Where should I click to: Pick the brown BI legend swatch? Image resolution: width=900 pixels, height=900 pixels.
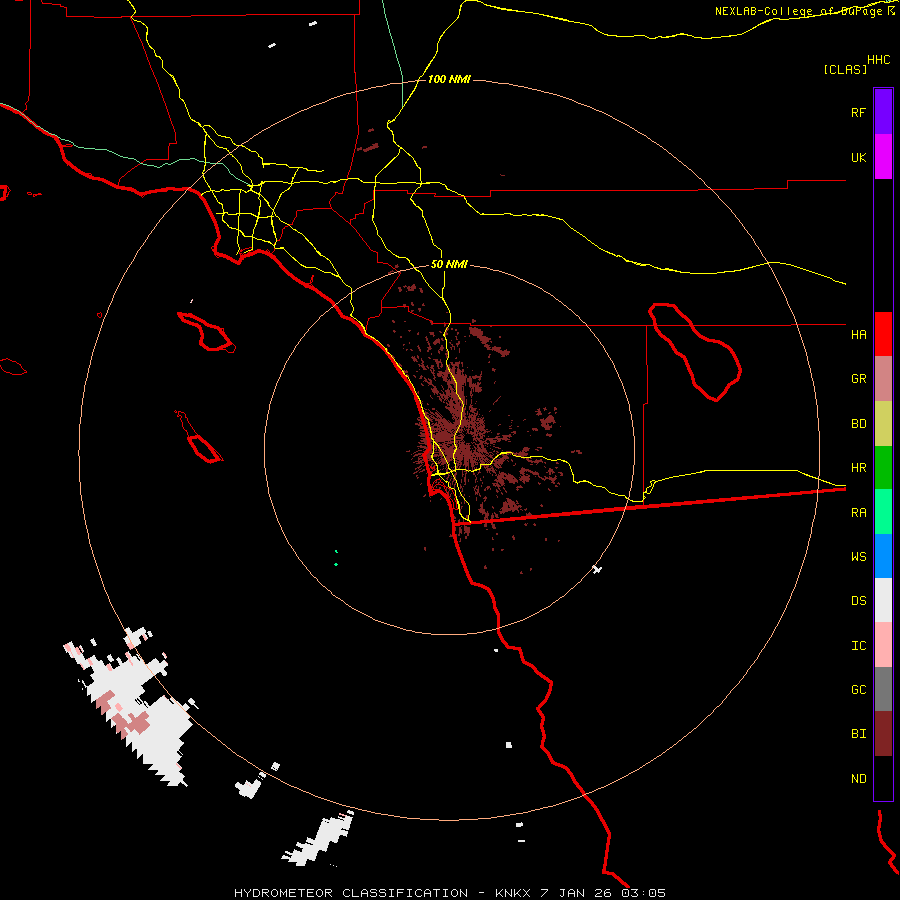tap(883, 734)
